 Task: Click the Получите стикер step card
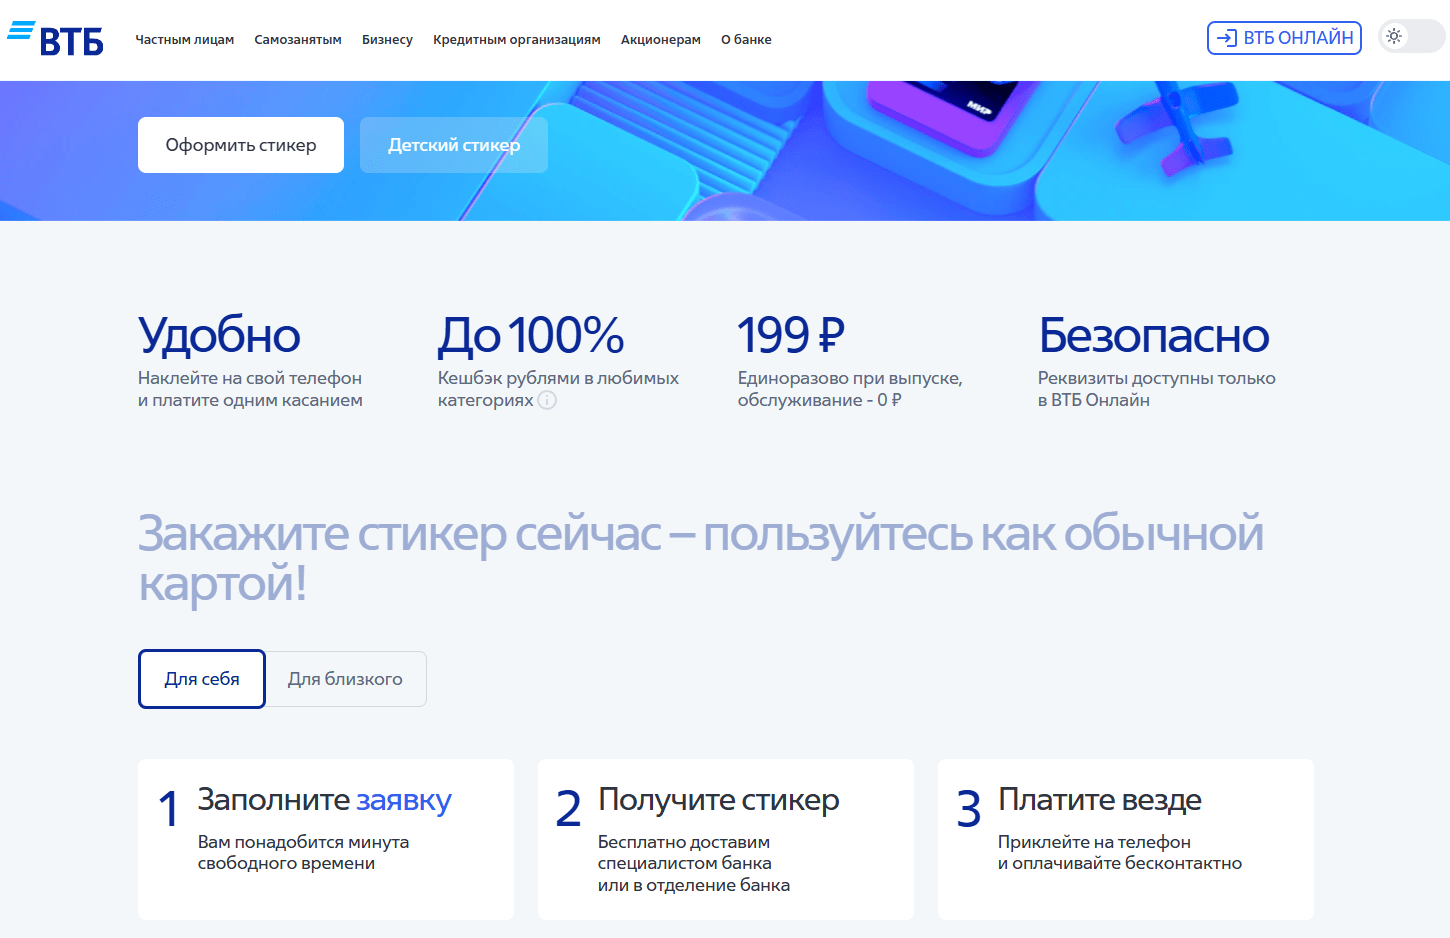[x=726, y=839]
